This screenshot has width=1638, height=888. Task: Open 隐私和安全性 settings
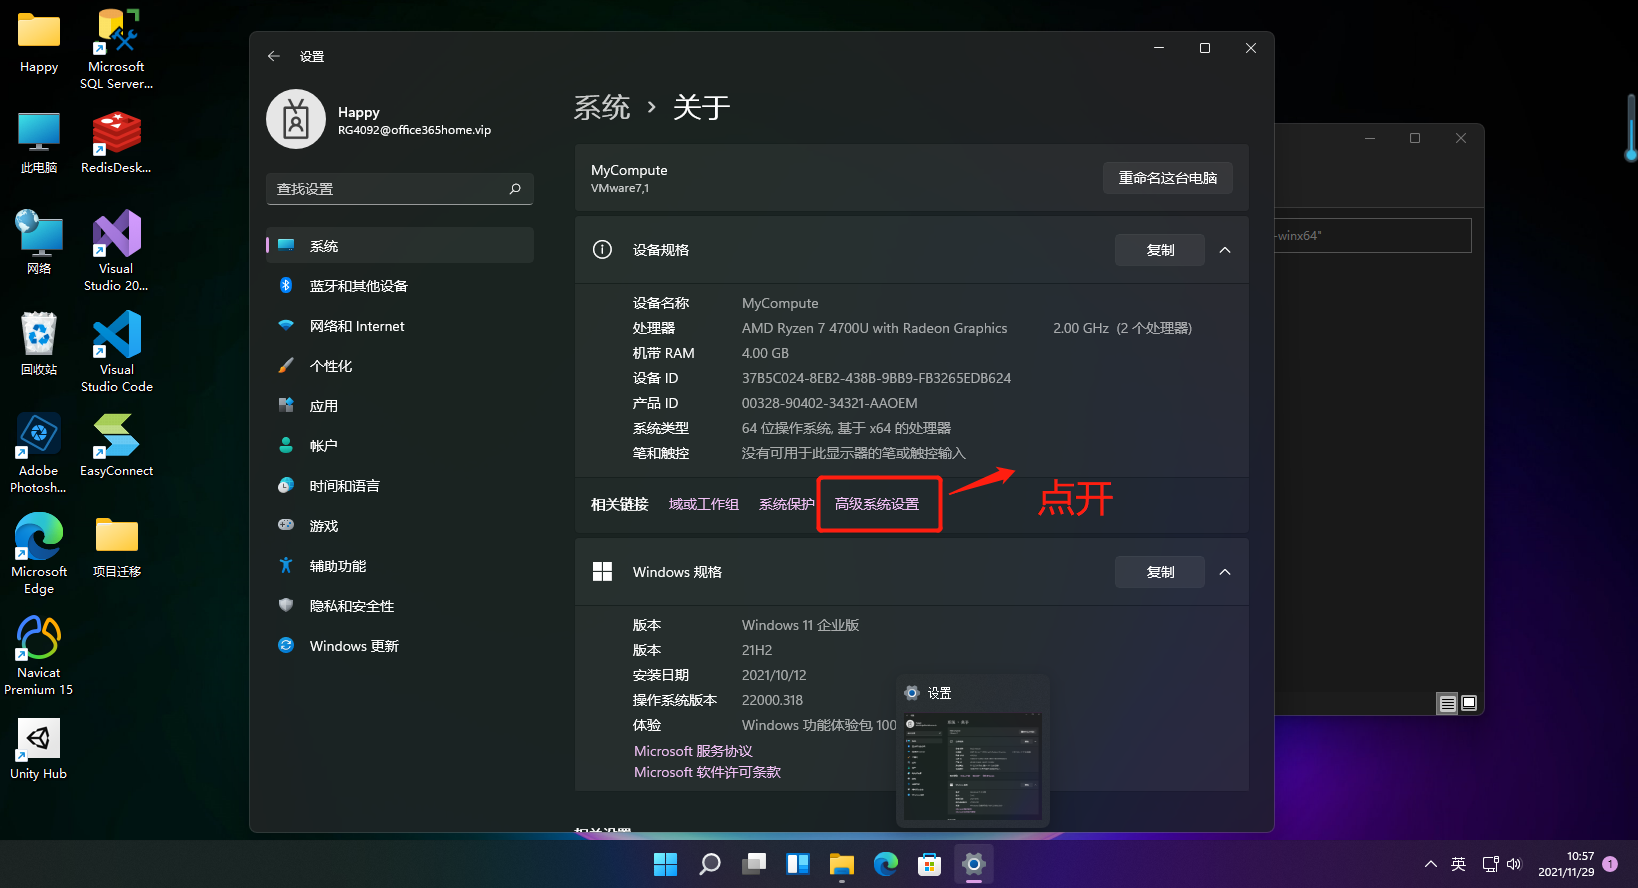[400, 606]
